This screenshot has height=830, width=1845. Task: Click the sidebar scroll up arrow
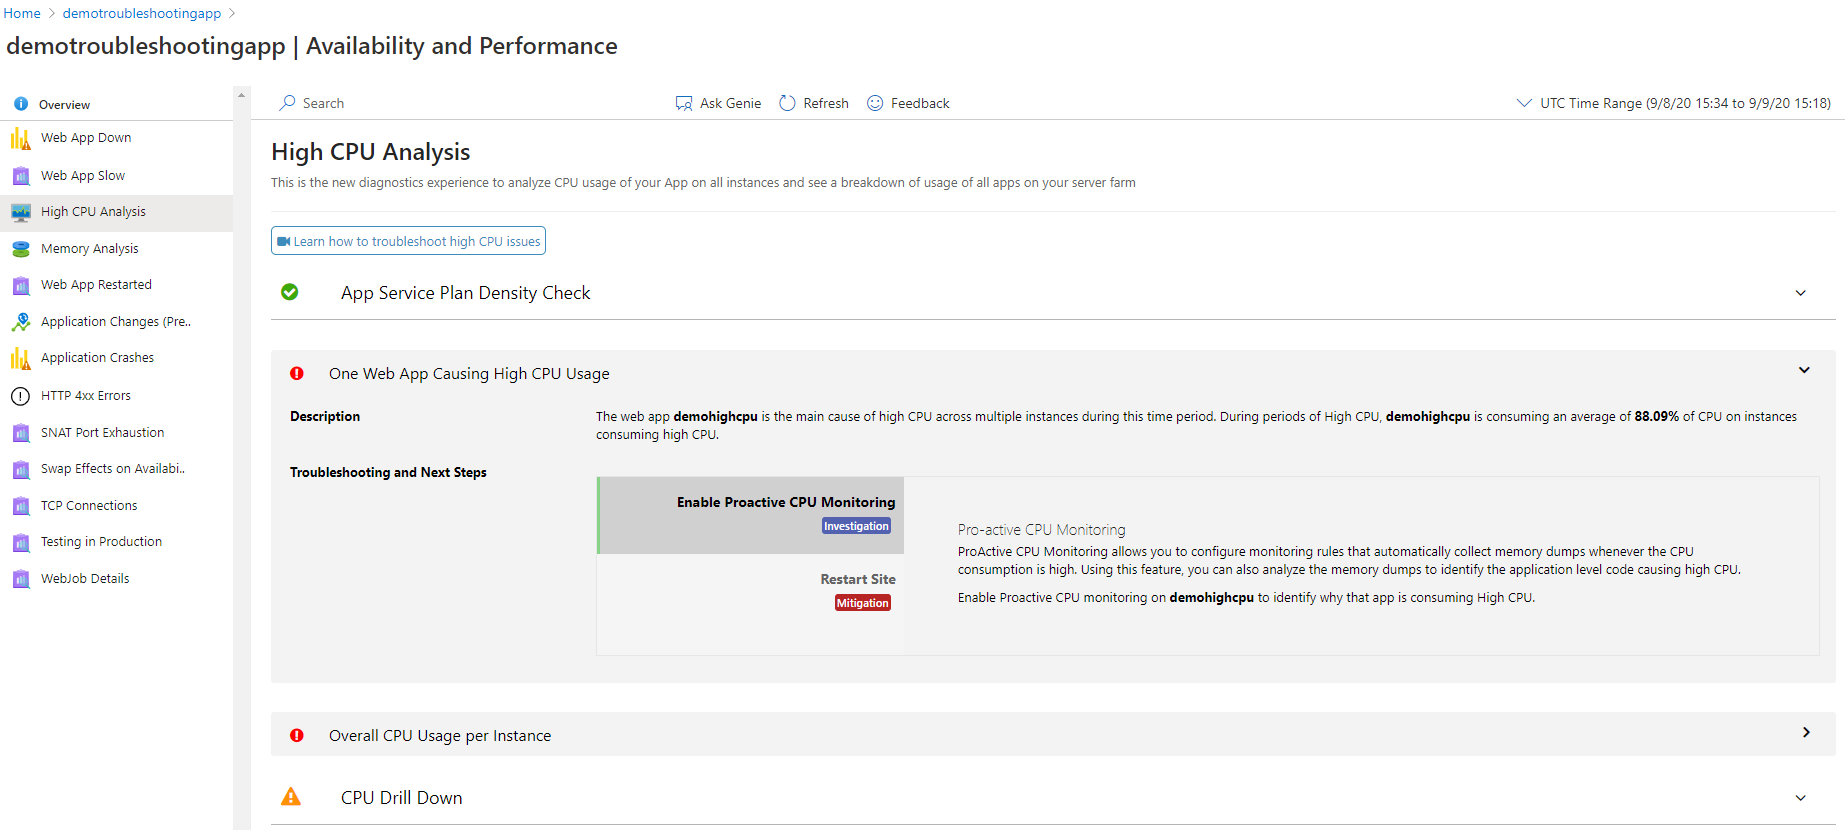pyautogui.click(x=241, y=96)
